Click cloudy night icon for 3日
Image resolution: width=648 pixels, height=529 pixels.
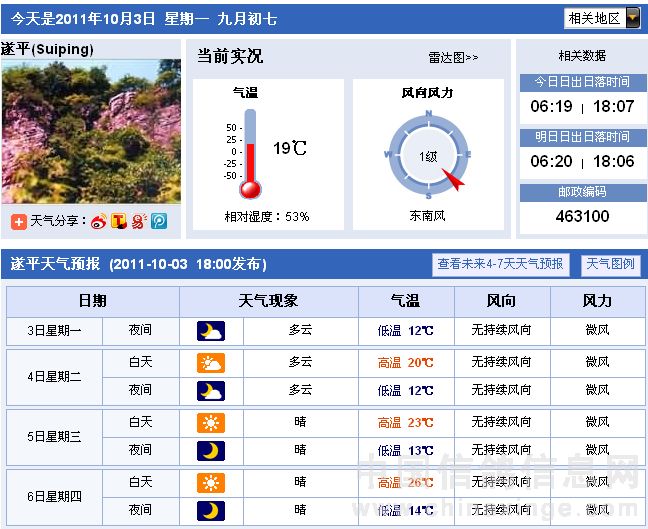(x=211, y=331)
